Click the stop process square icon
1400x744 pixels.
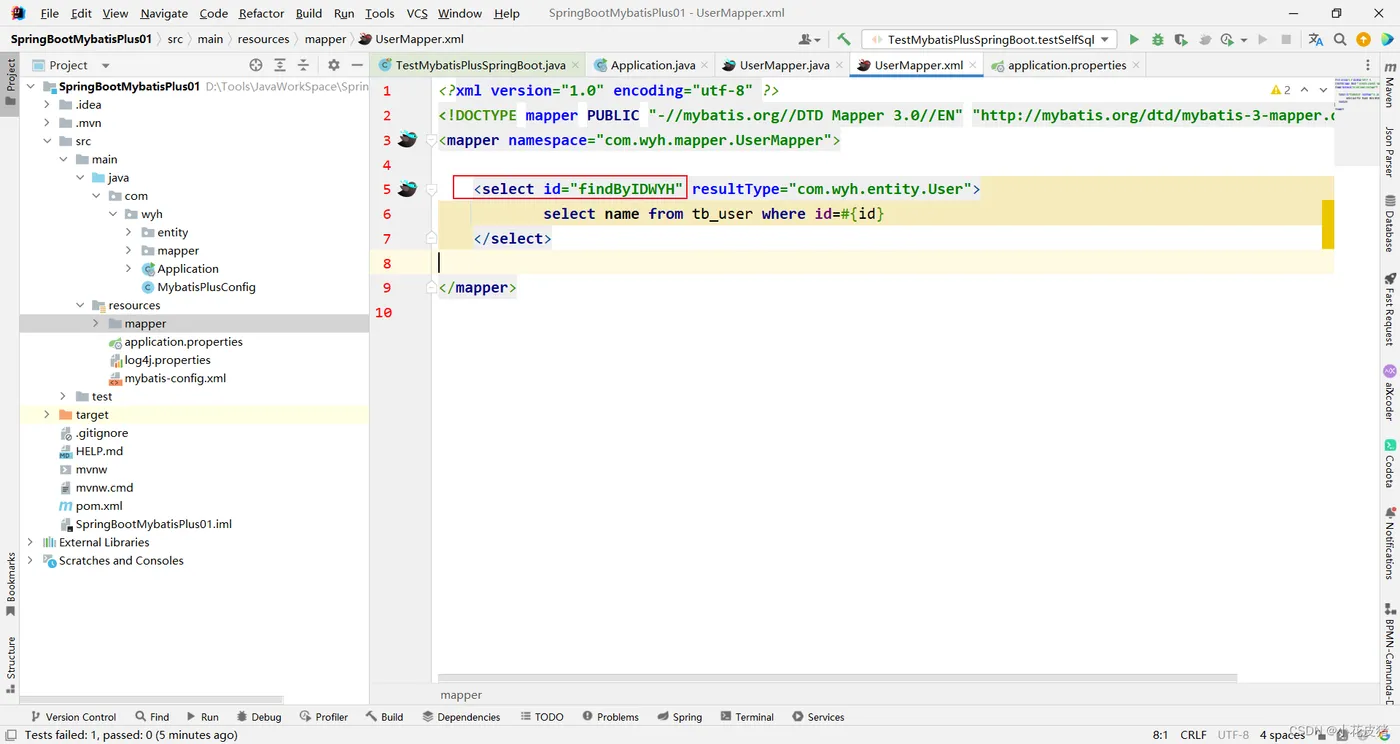(1286, 40)
